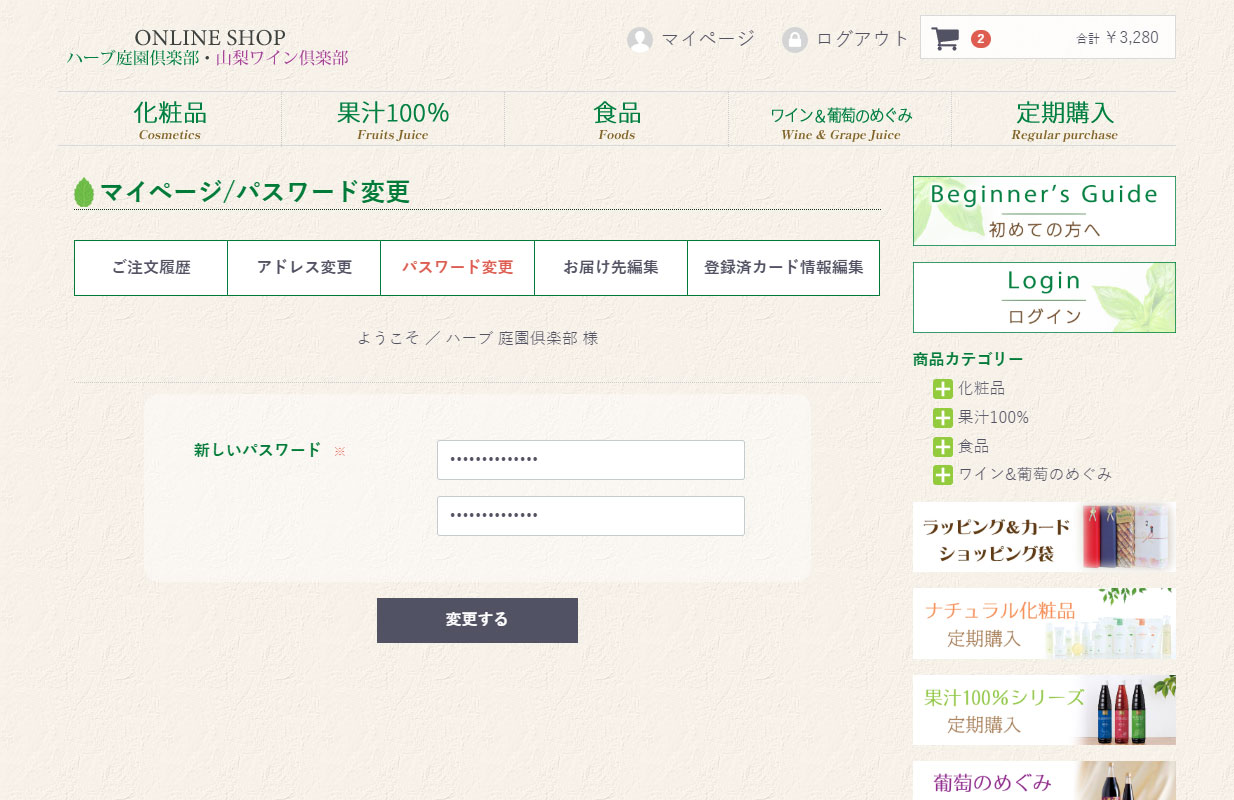Open the ご注文履歴 tab

(151, 268)
